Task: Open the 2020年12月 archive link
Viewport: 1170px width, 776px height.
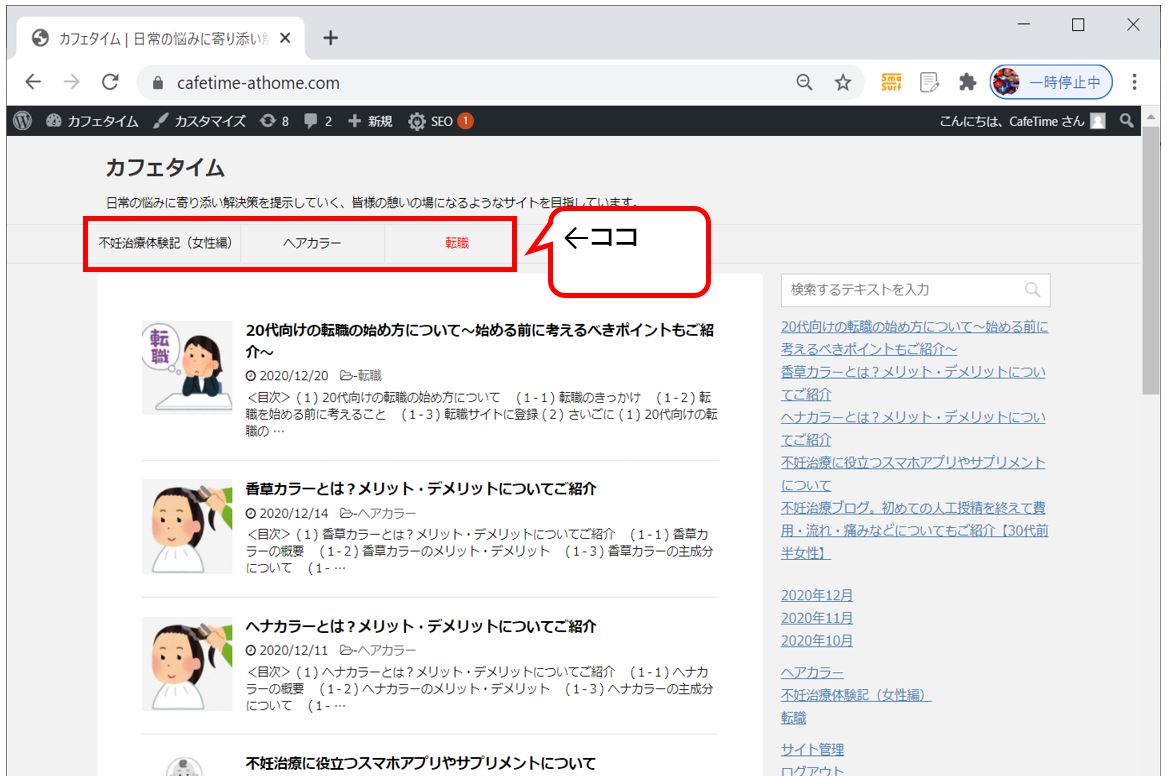Action: [x=817, y=595]
